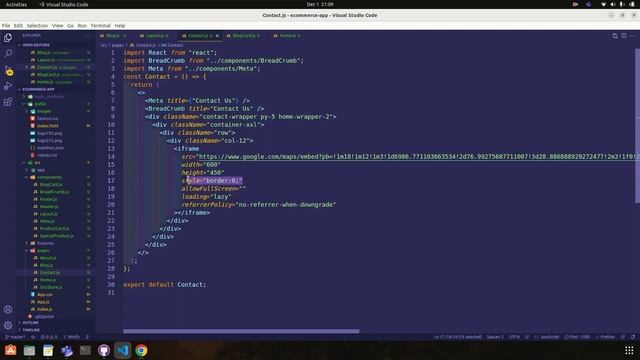The image size is (640, 360).
Task: Switch to the Home.js editor tab
Action: pyautogui.click(x=287, y=36)
